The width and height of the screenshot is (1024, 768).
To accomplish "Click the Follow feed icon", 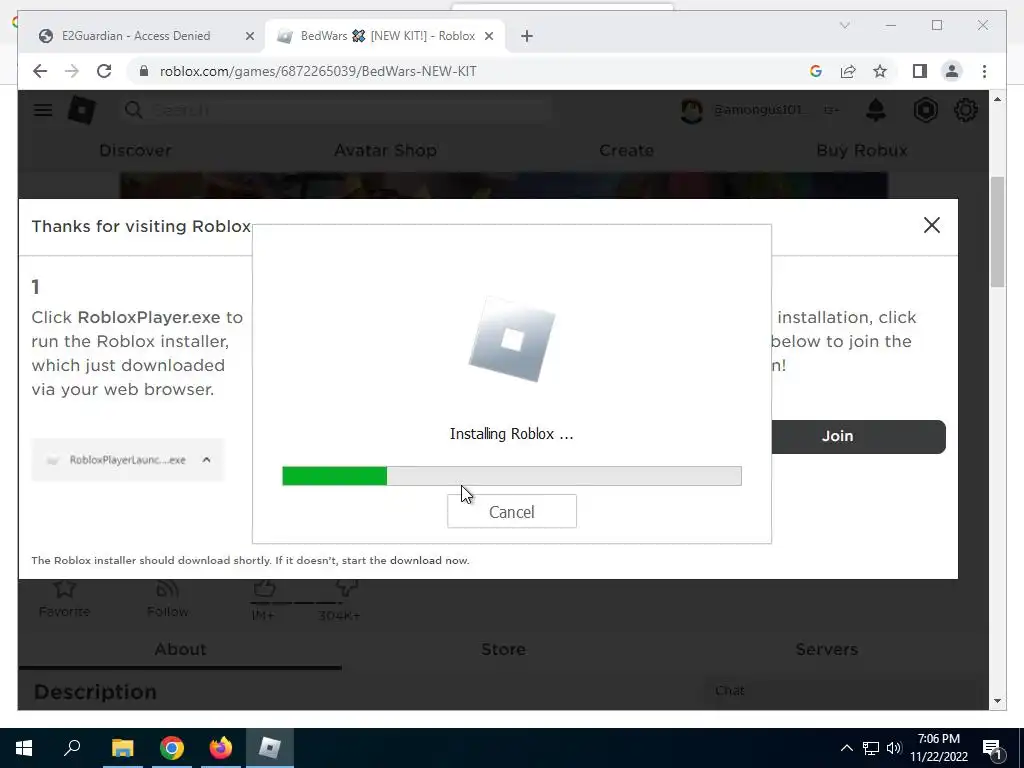I will [x=168, y=589].
